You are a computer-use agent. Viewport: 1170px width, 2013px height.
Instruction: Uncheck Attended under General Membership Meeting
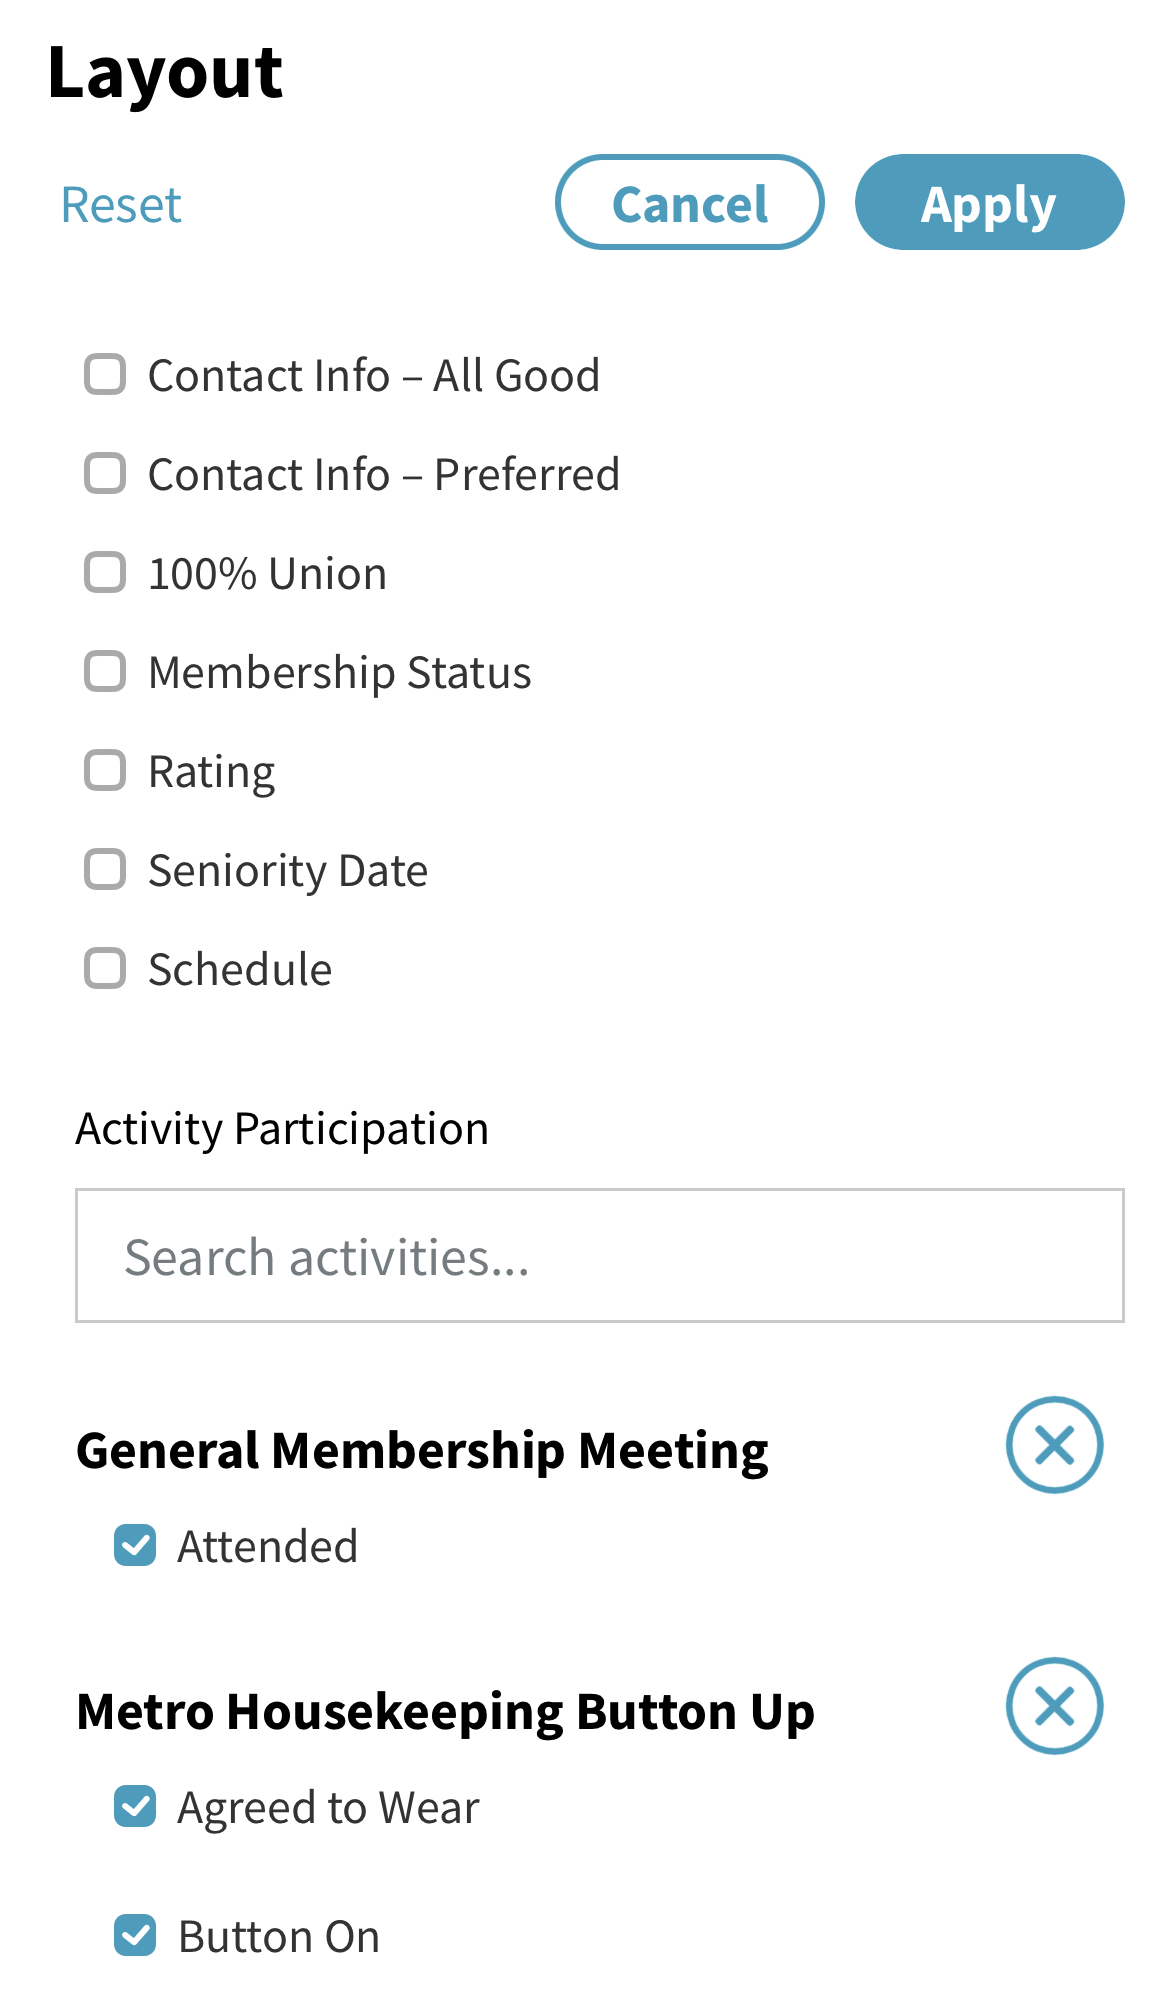pyautogui.click(x=135, y=1545)
